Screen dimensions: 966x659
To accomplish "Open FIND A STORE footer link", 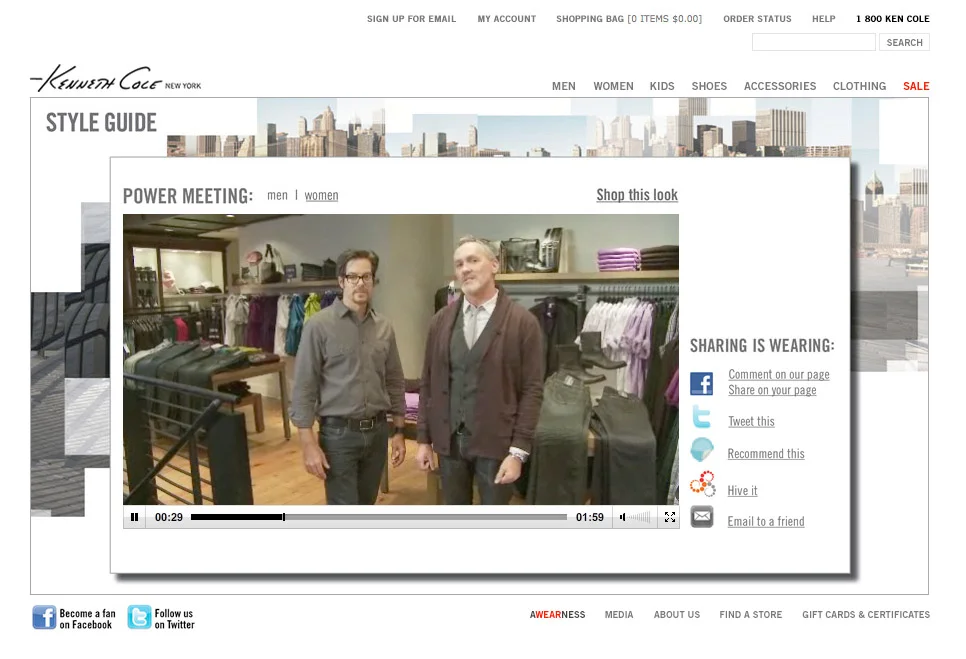I will [x=750, y=615].
